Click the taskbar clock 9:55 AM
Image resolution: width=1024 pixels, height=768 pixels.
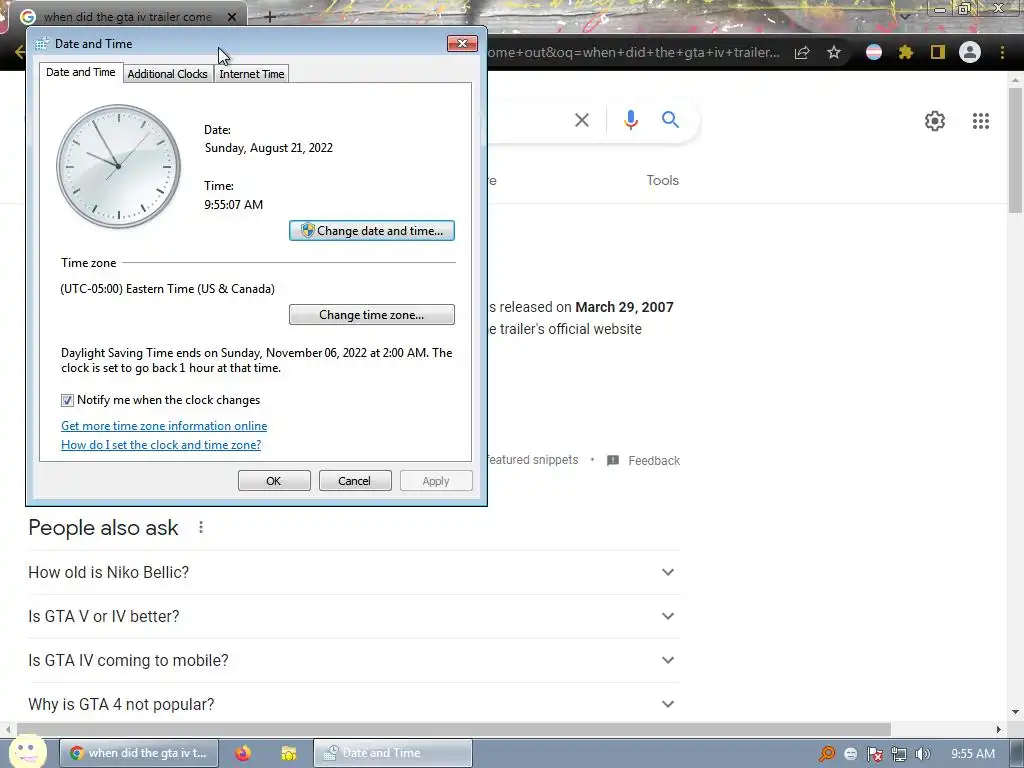972,754
